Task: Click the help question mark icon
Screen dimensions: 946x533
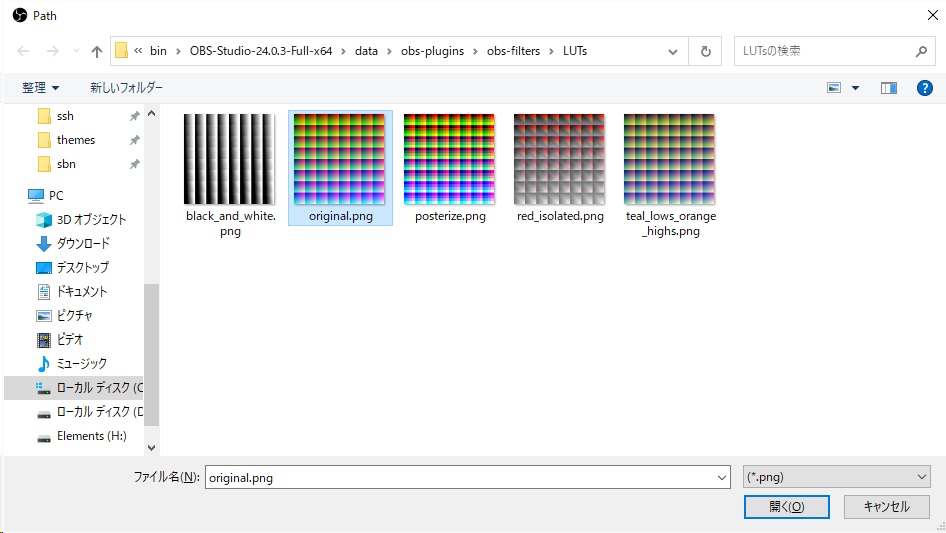Action: [x=924, y=88]
